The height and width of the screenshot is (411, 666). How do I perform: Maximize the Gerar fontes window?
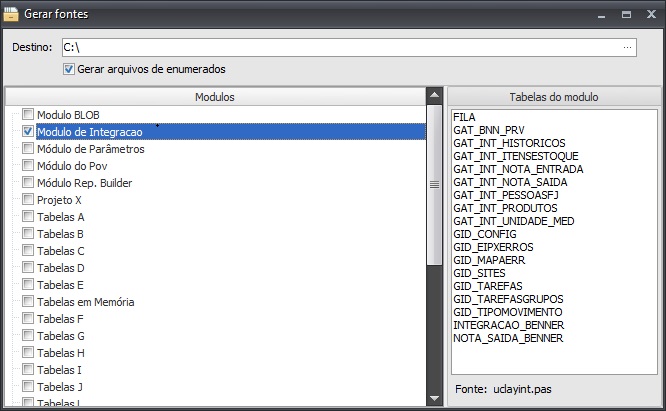click(625, 15)
